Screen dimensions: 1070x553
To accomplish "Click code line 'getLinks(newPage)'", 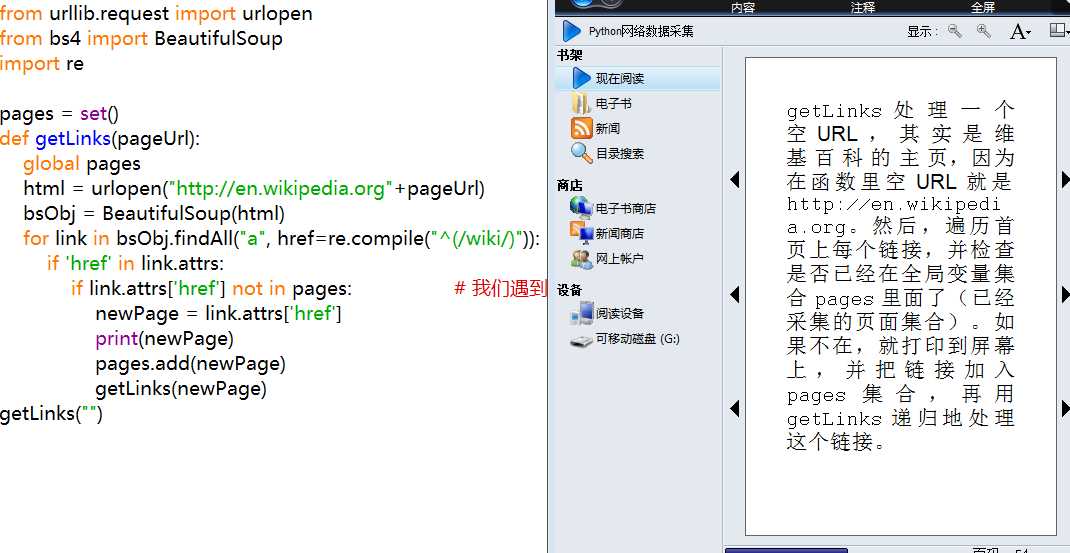I will (181, 389).
